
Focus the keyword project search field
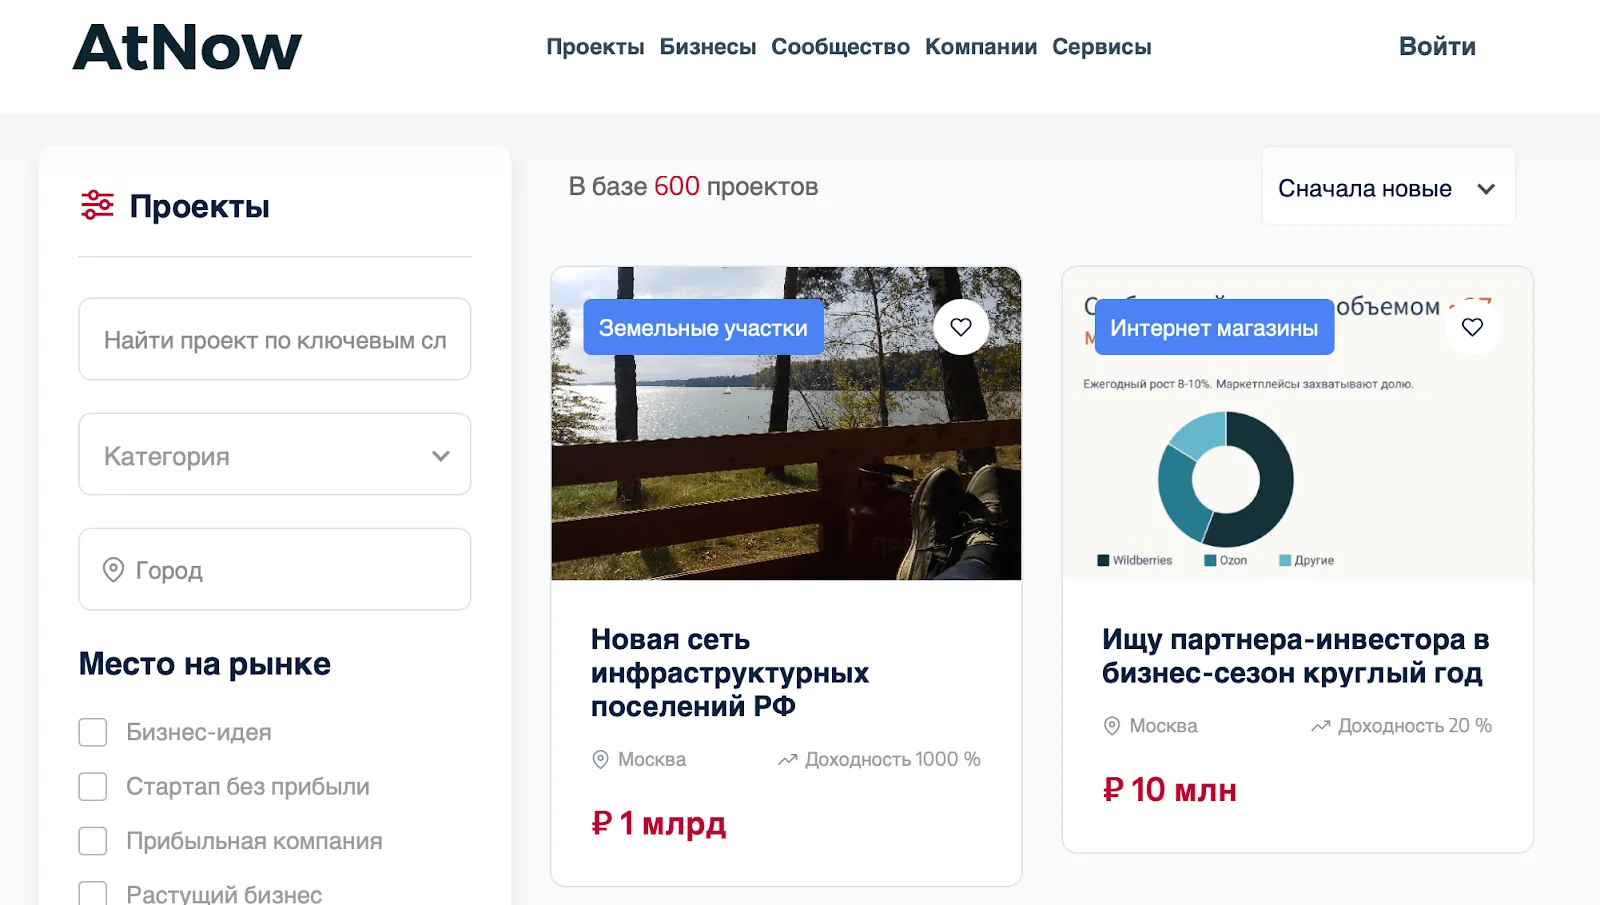275,340
